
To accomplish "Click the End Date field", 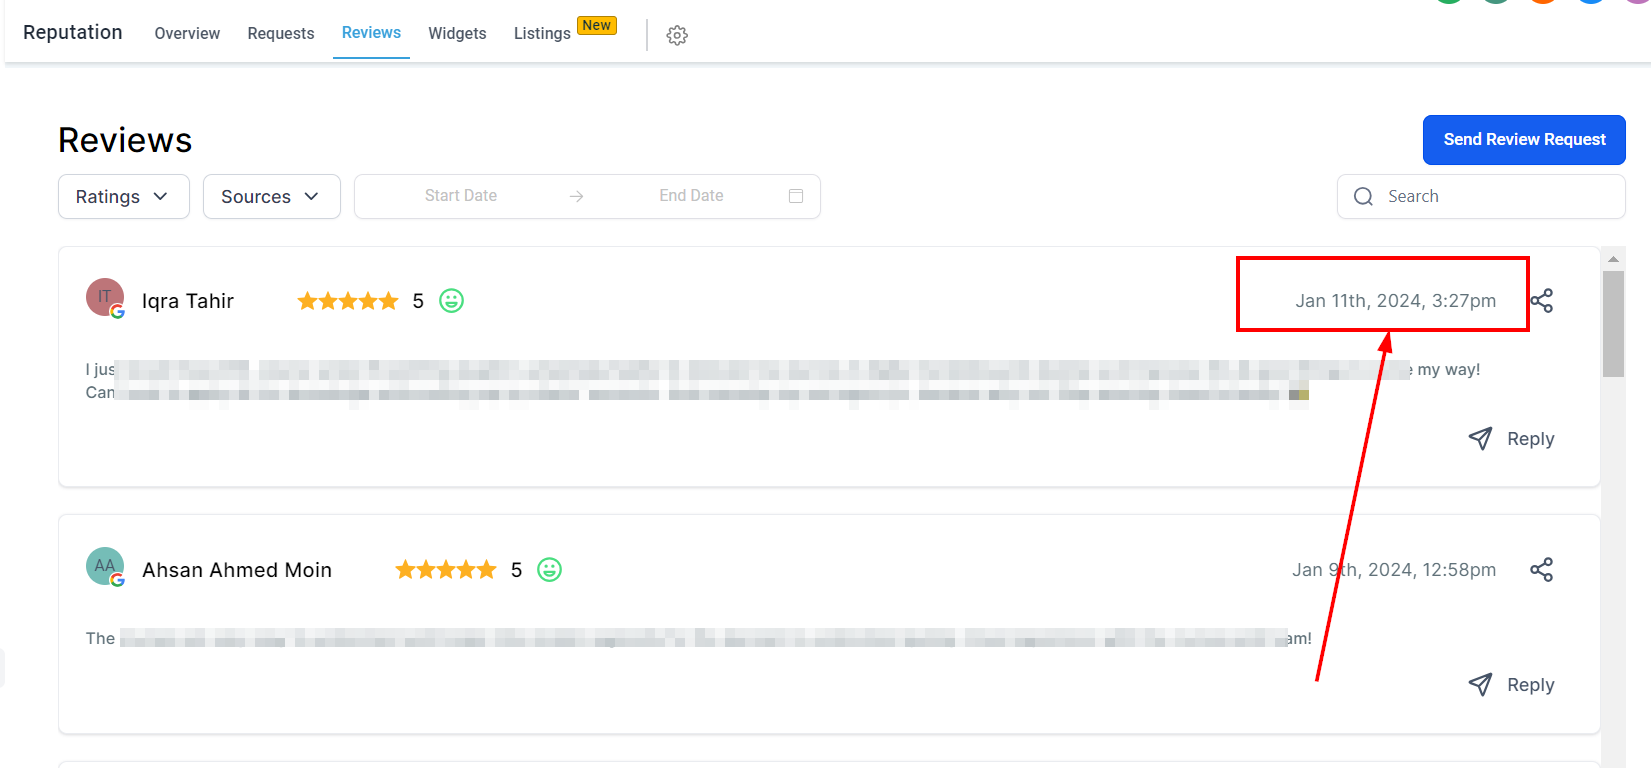I will pos(691,196).
